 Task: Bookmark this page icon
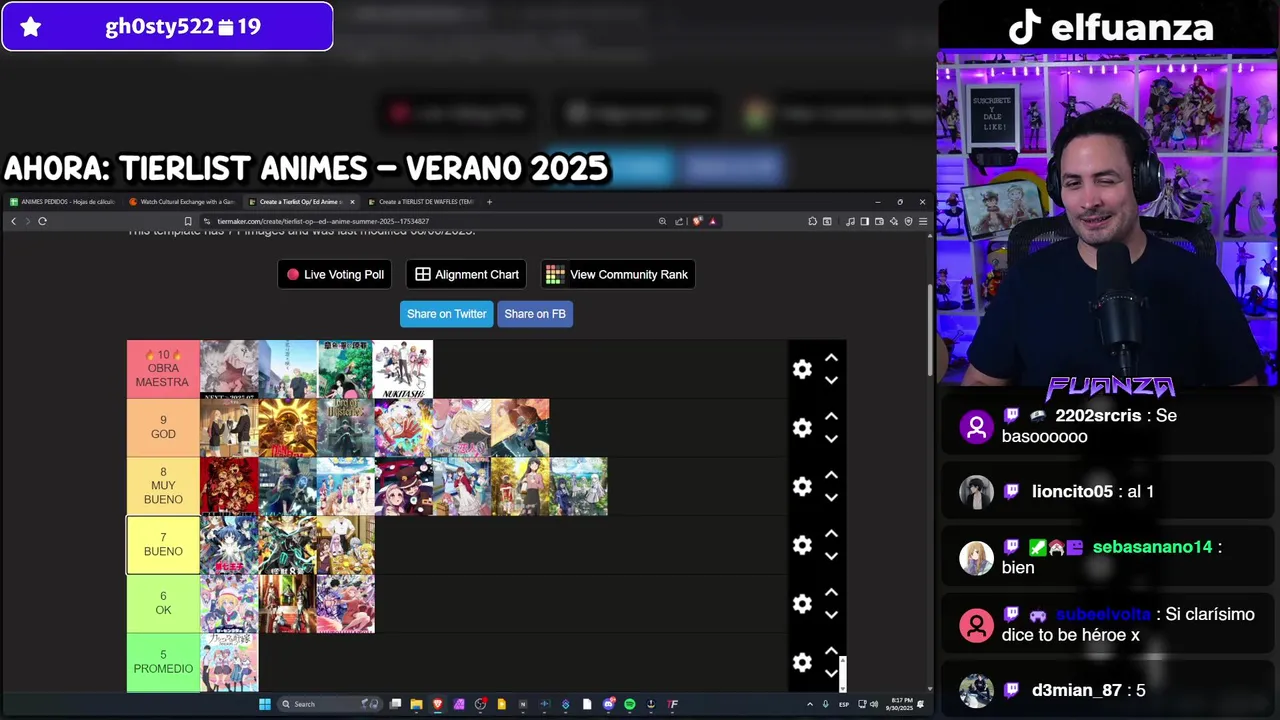[187, 221]
